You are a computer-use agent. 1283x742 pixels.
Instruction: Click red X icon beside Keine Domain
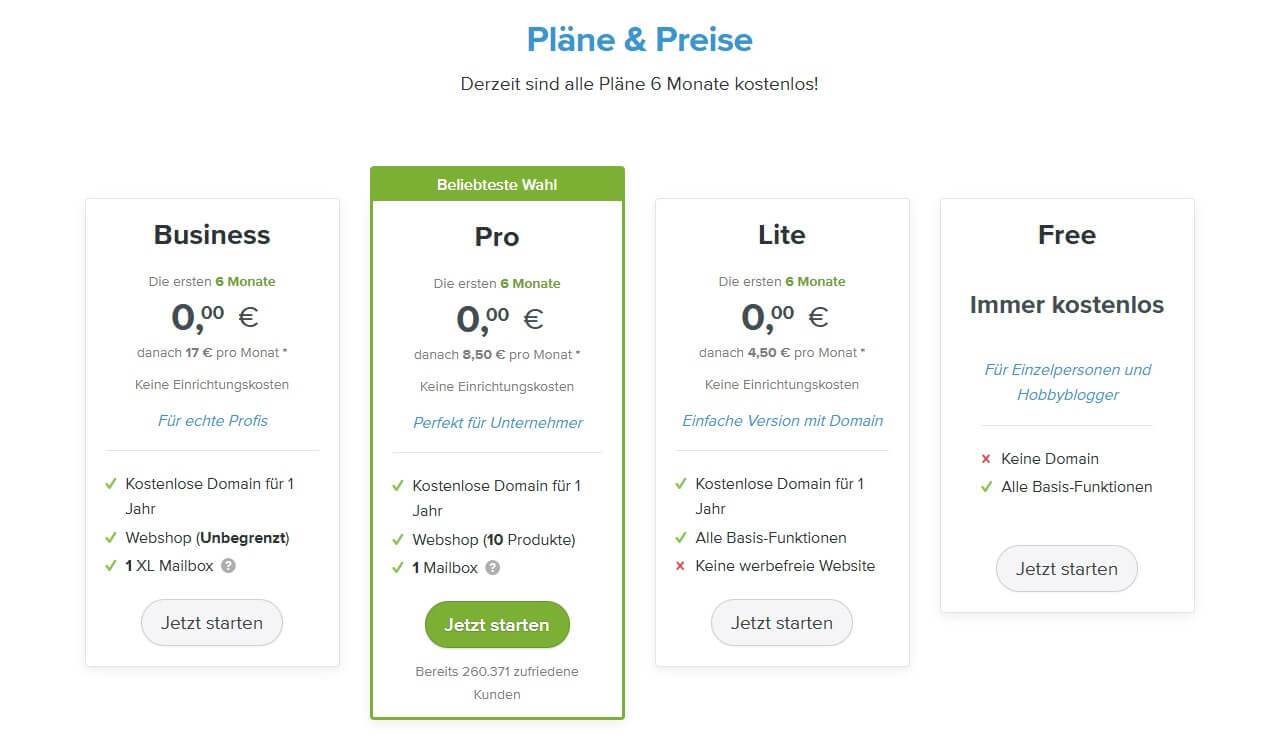pos(986,459)
